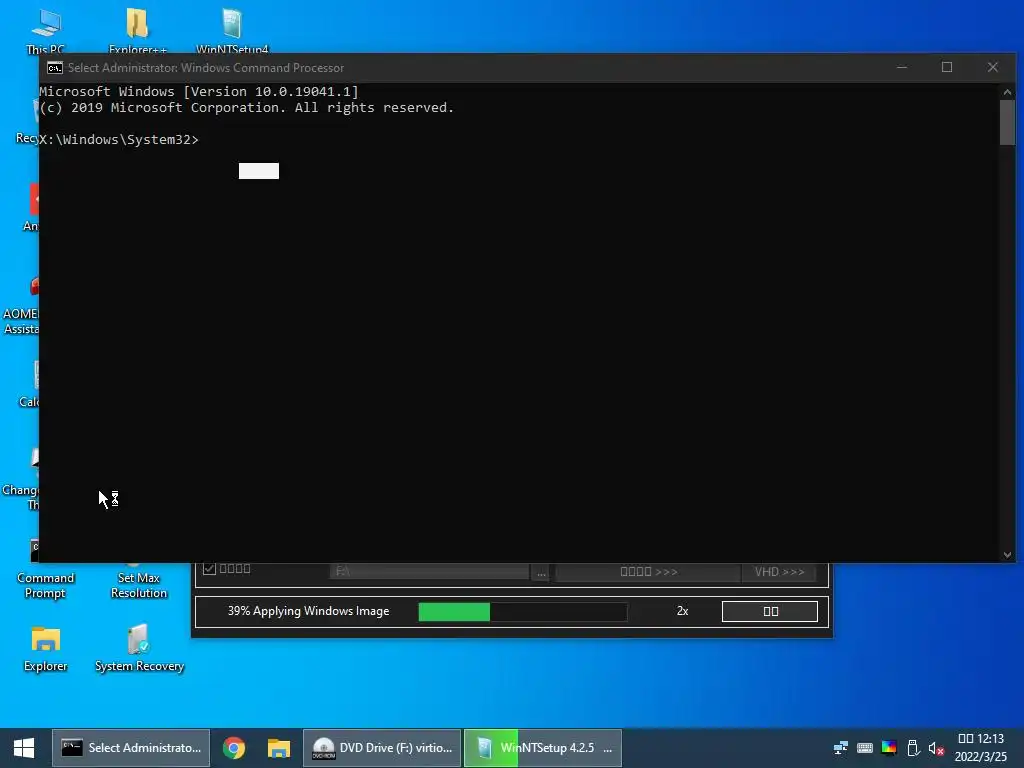
Task: Launch Chrome from the taskbar
Action: pos(234,748)
